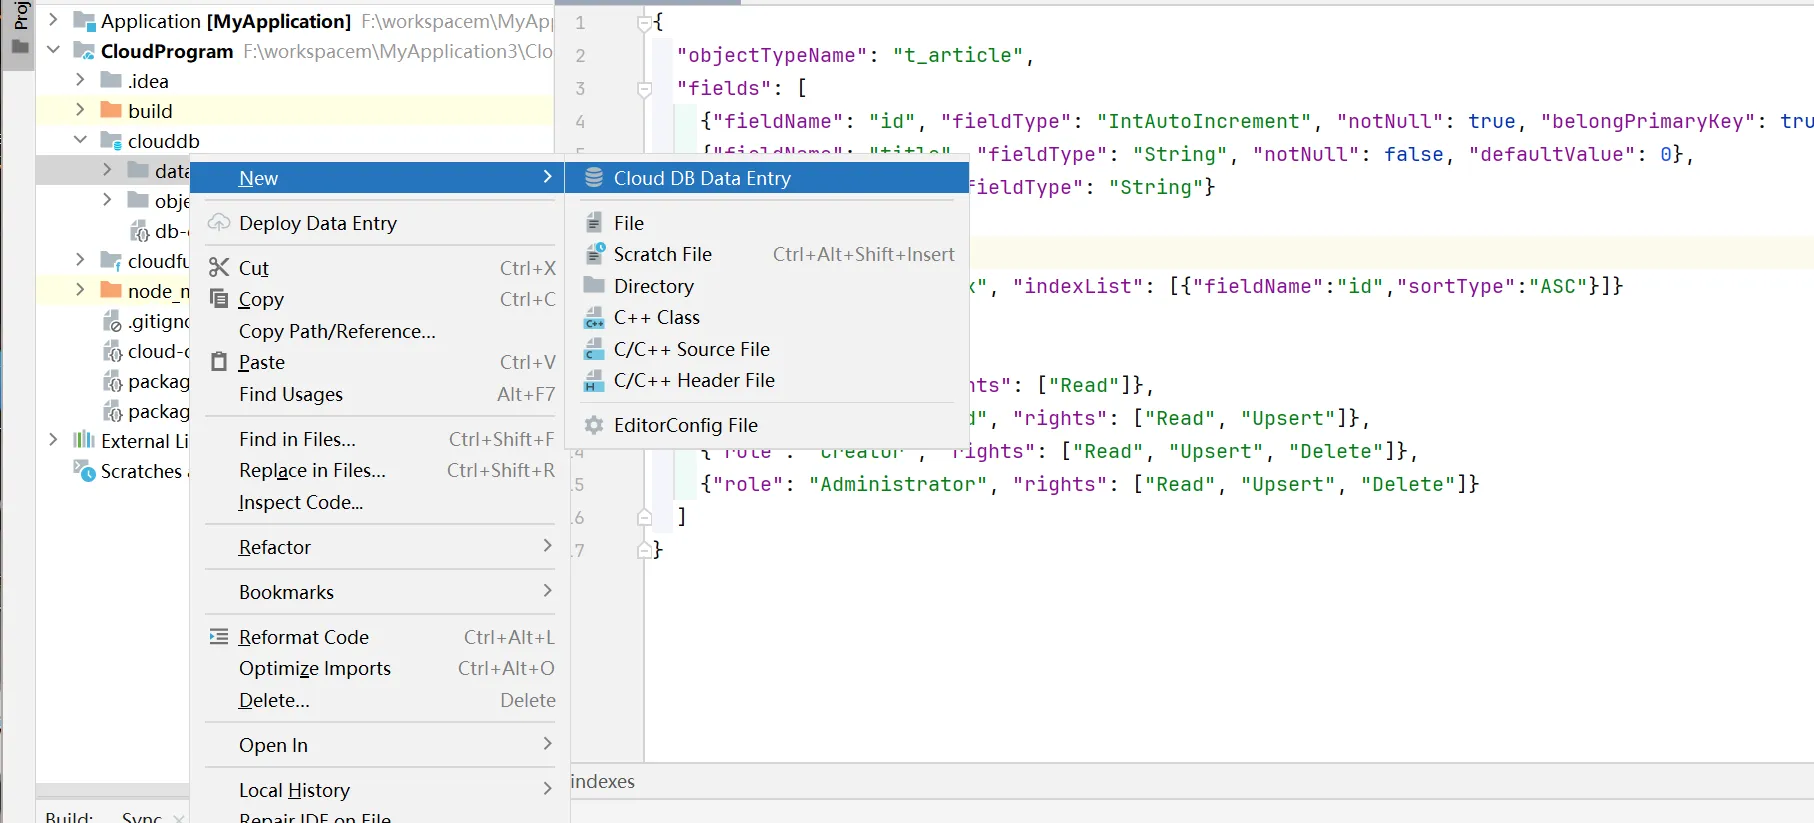Click the "indexList" key in editor
This screenshot has width=1814, height=823.
click(x=1078, y=286)
